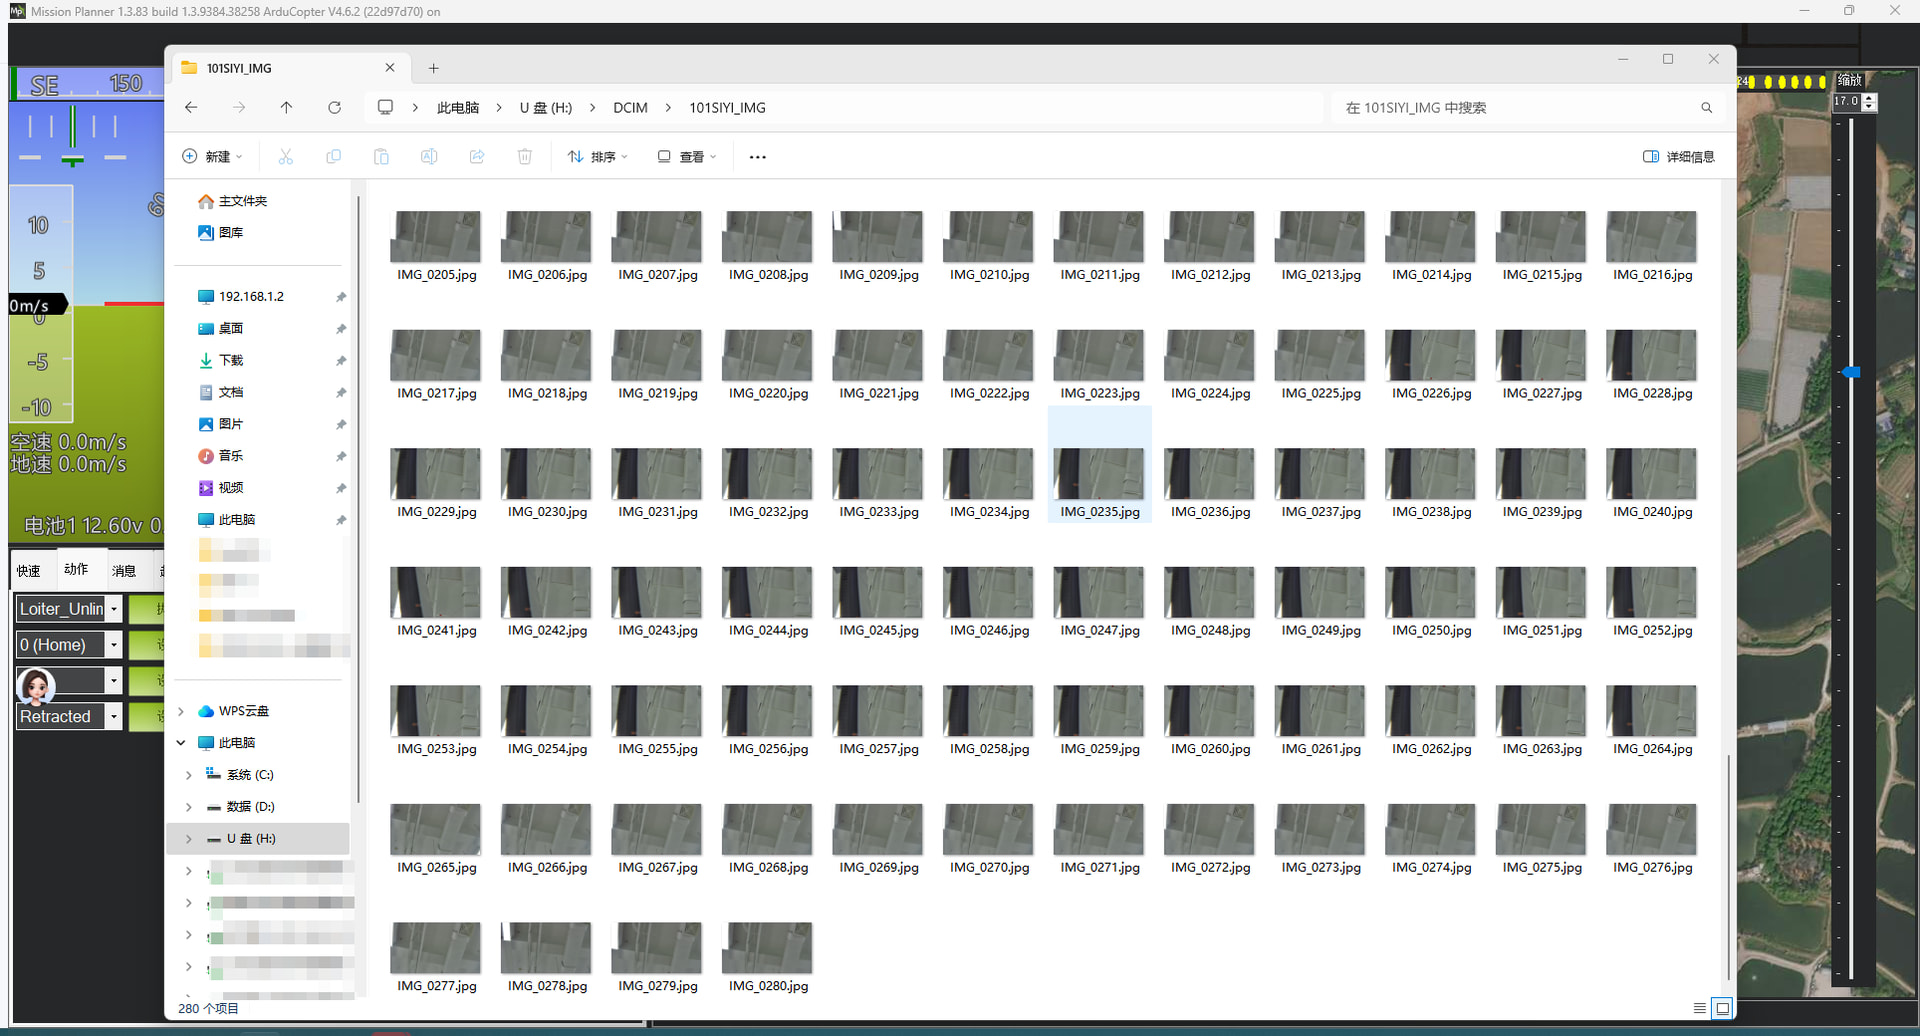
Task: Click the Delete trash icon
Action: pos(524,157)
